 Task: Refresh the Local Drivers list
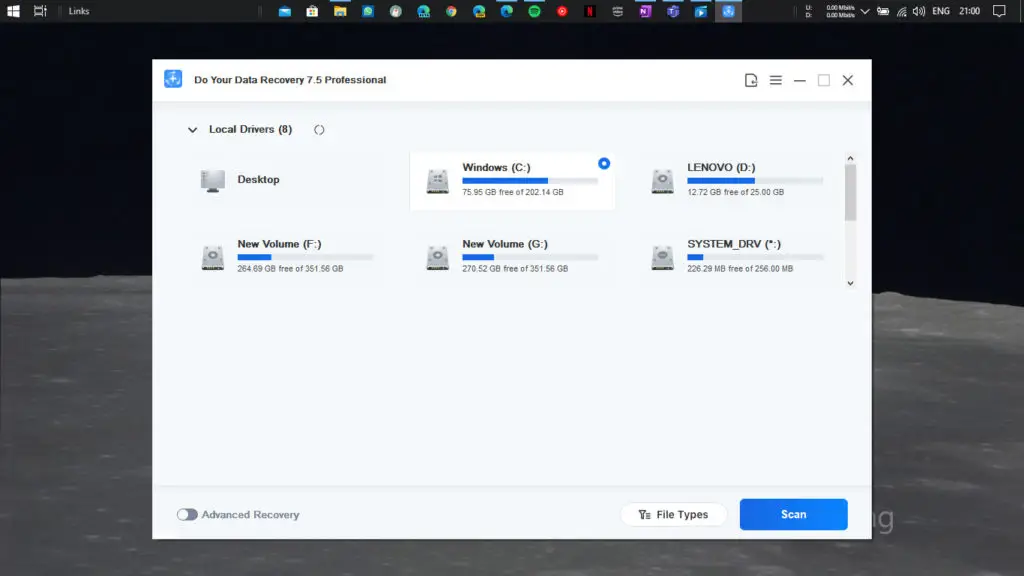[x=319, y=129]
